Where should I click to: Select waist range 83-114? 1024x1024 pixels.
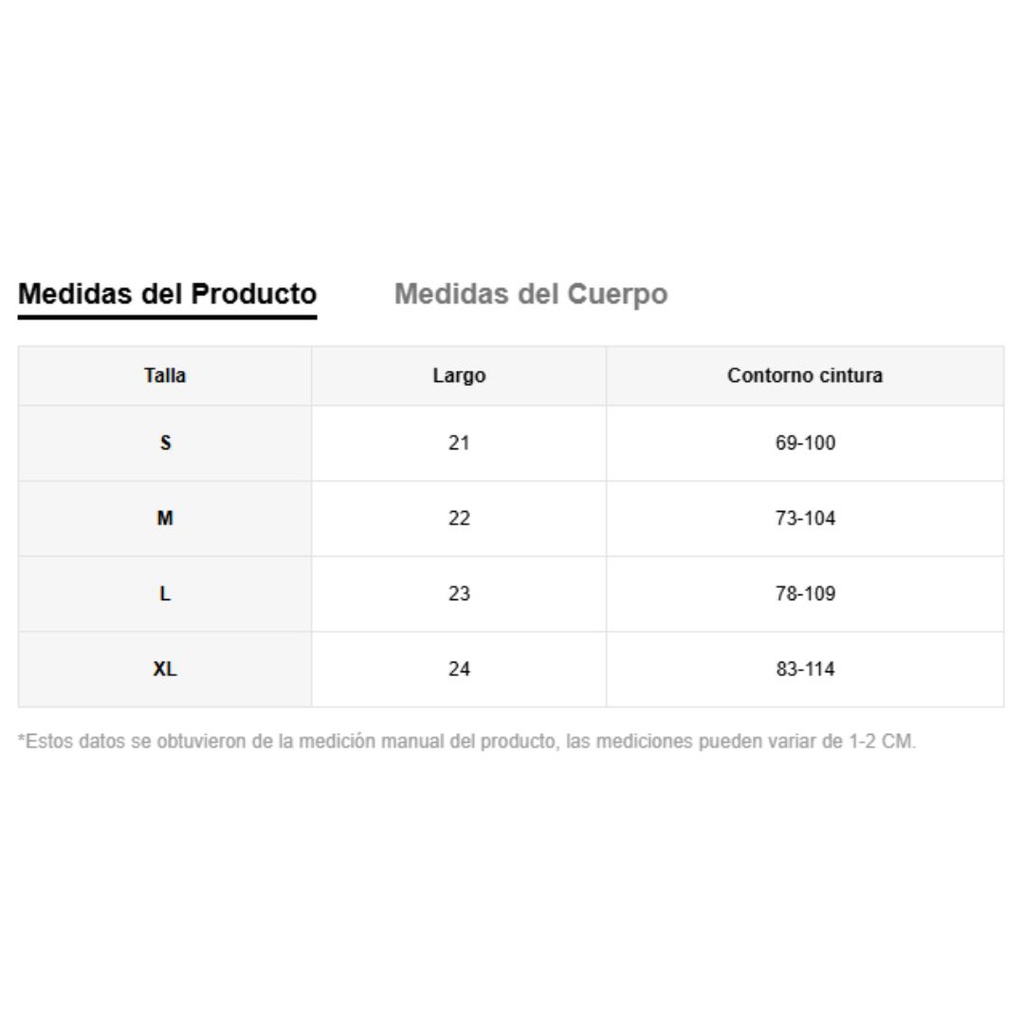click(805, 669)
